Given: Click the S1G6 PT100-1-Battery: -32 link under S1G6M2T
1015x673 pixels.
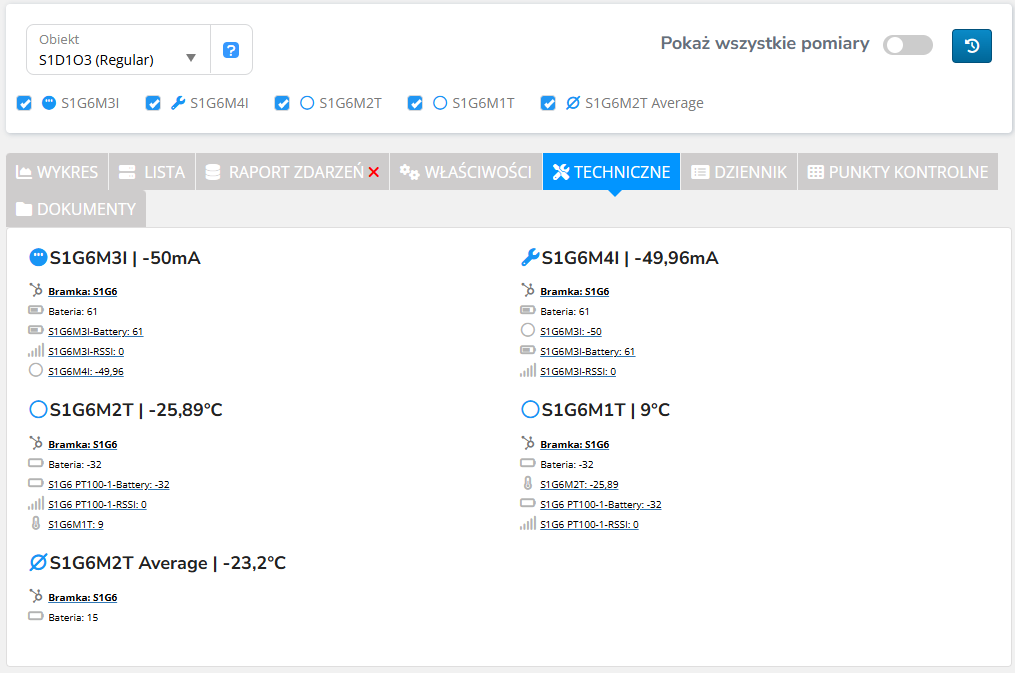Looking at the screenshot, I should (109, 484).
